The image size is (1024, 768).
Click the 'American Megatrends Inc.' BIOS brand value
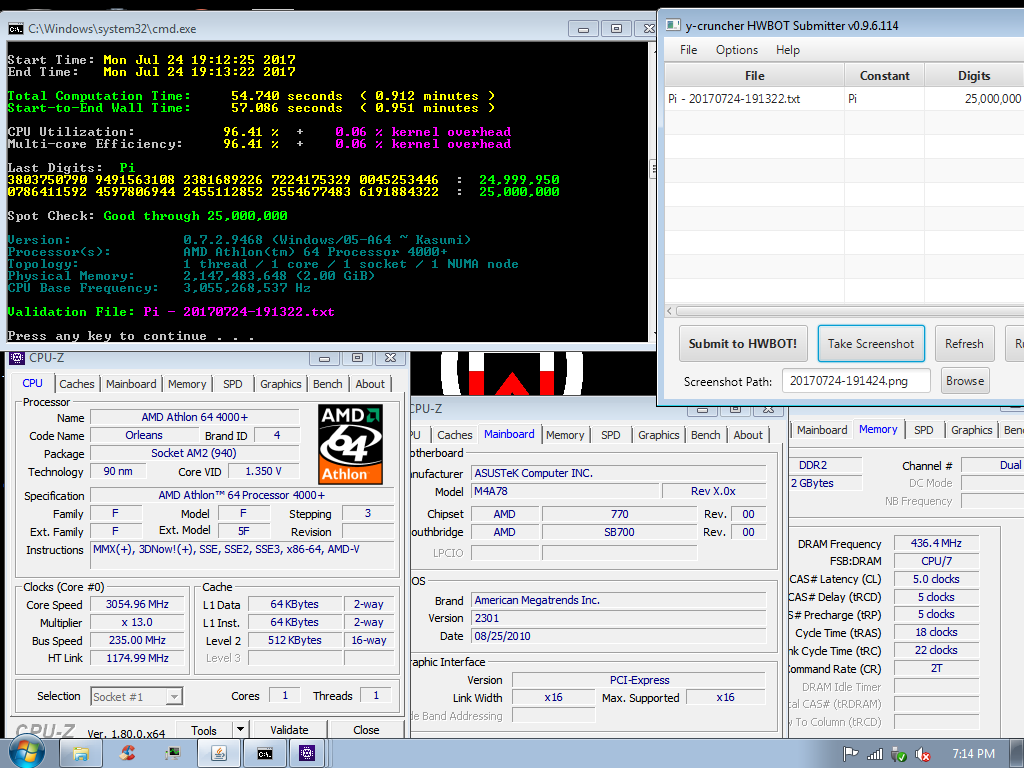[x=618, y=600]
